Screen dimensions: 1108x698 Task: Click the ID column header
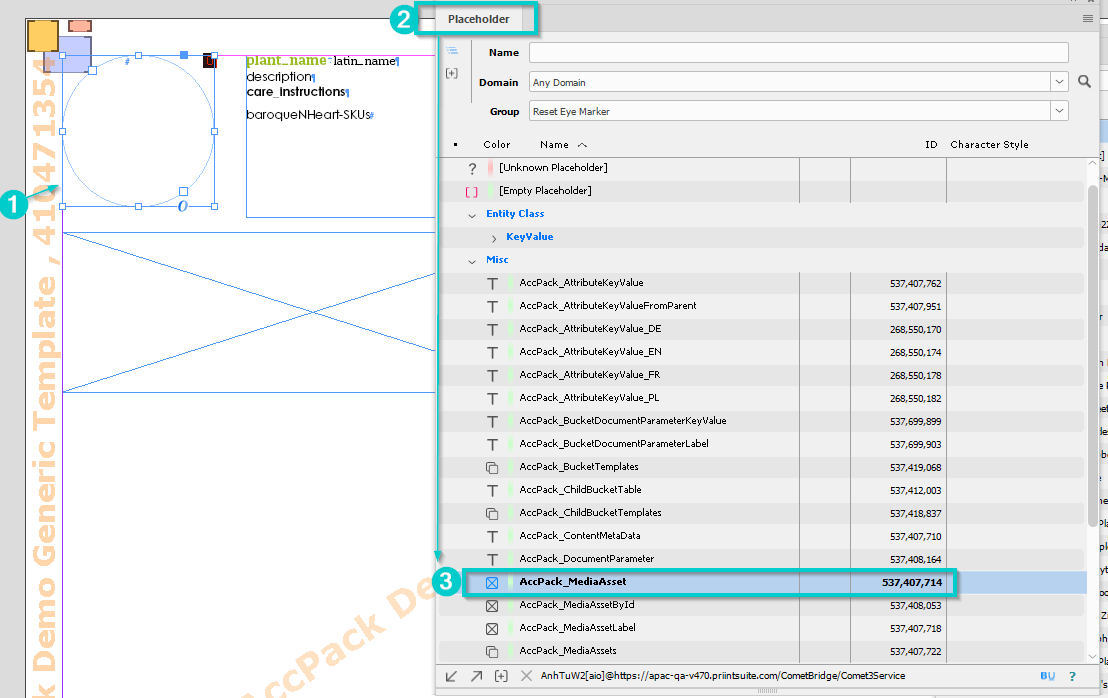(931, 144)
